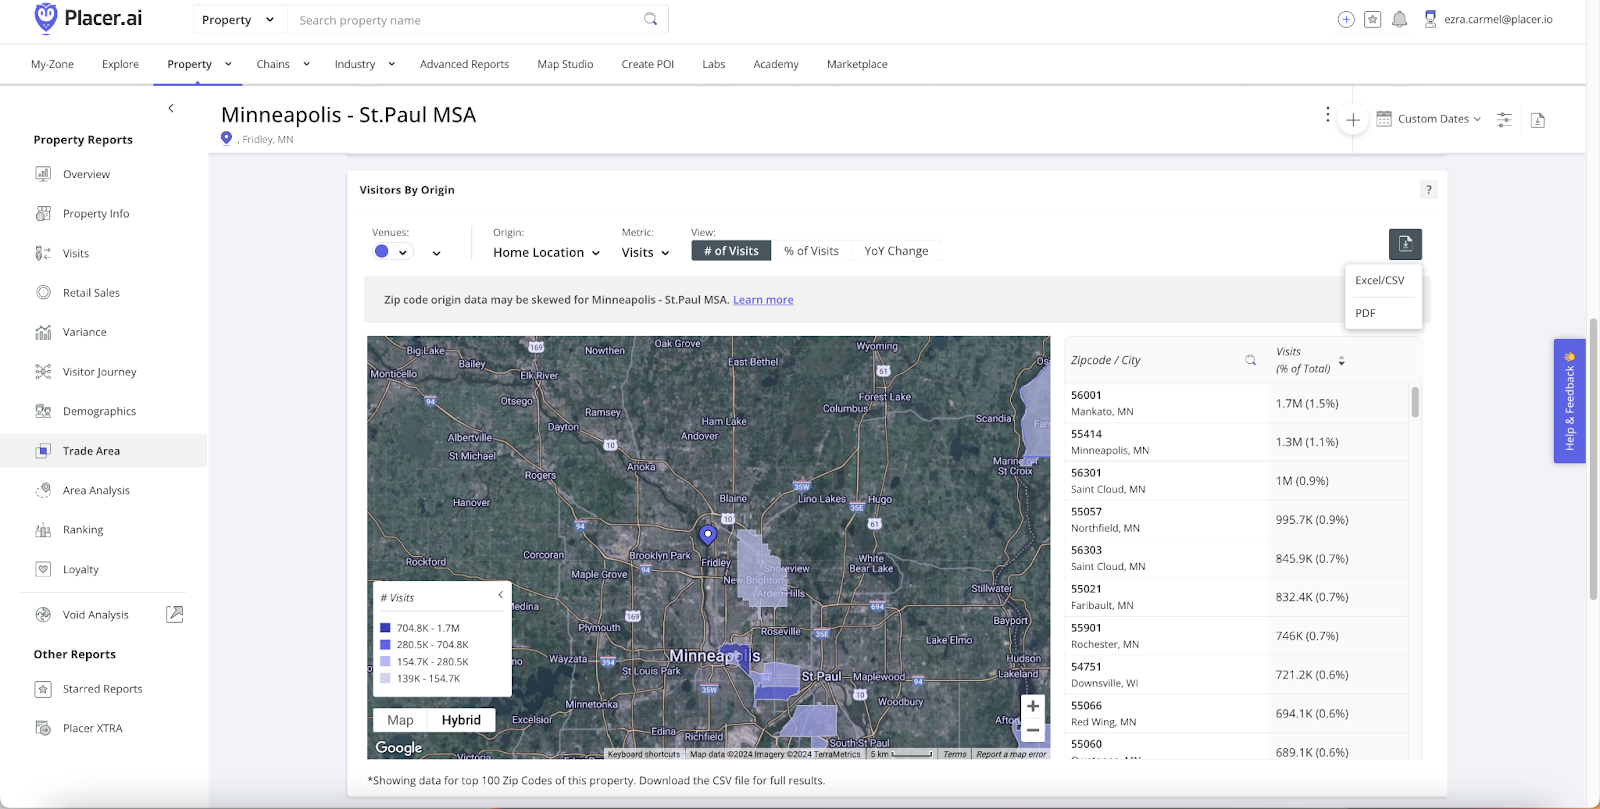This screenshot has width=1600, height=809.
Task: Click the add property plus button
Action: (x=1353, y=120)
